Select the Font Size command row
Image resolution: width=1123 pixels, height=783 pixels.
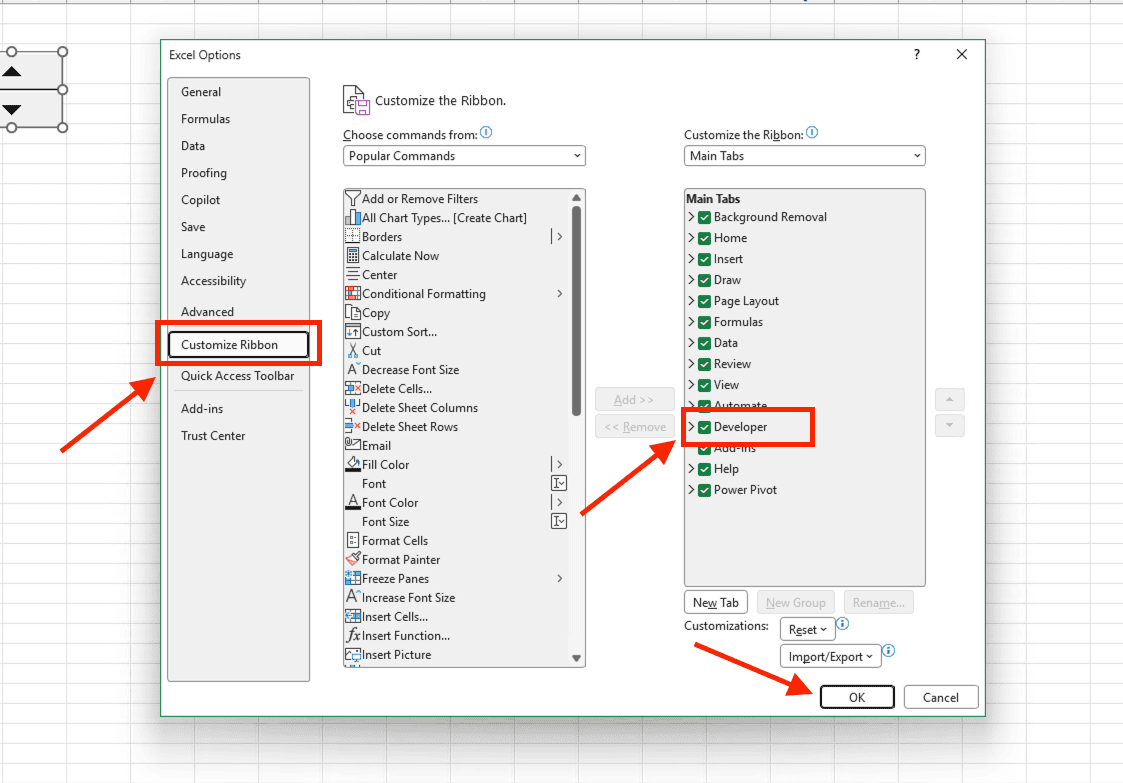[457, 522]
